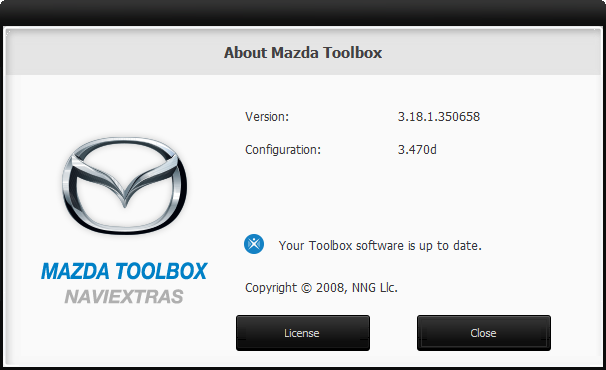
Task: Click the copyright © symbol
Action: point(306,288)
